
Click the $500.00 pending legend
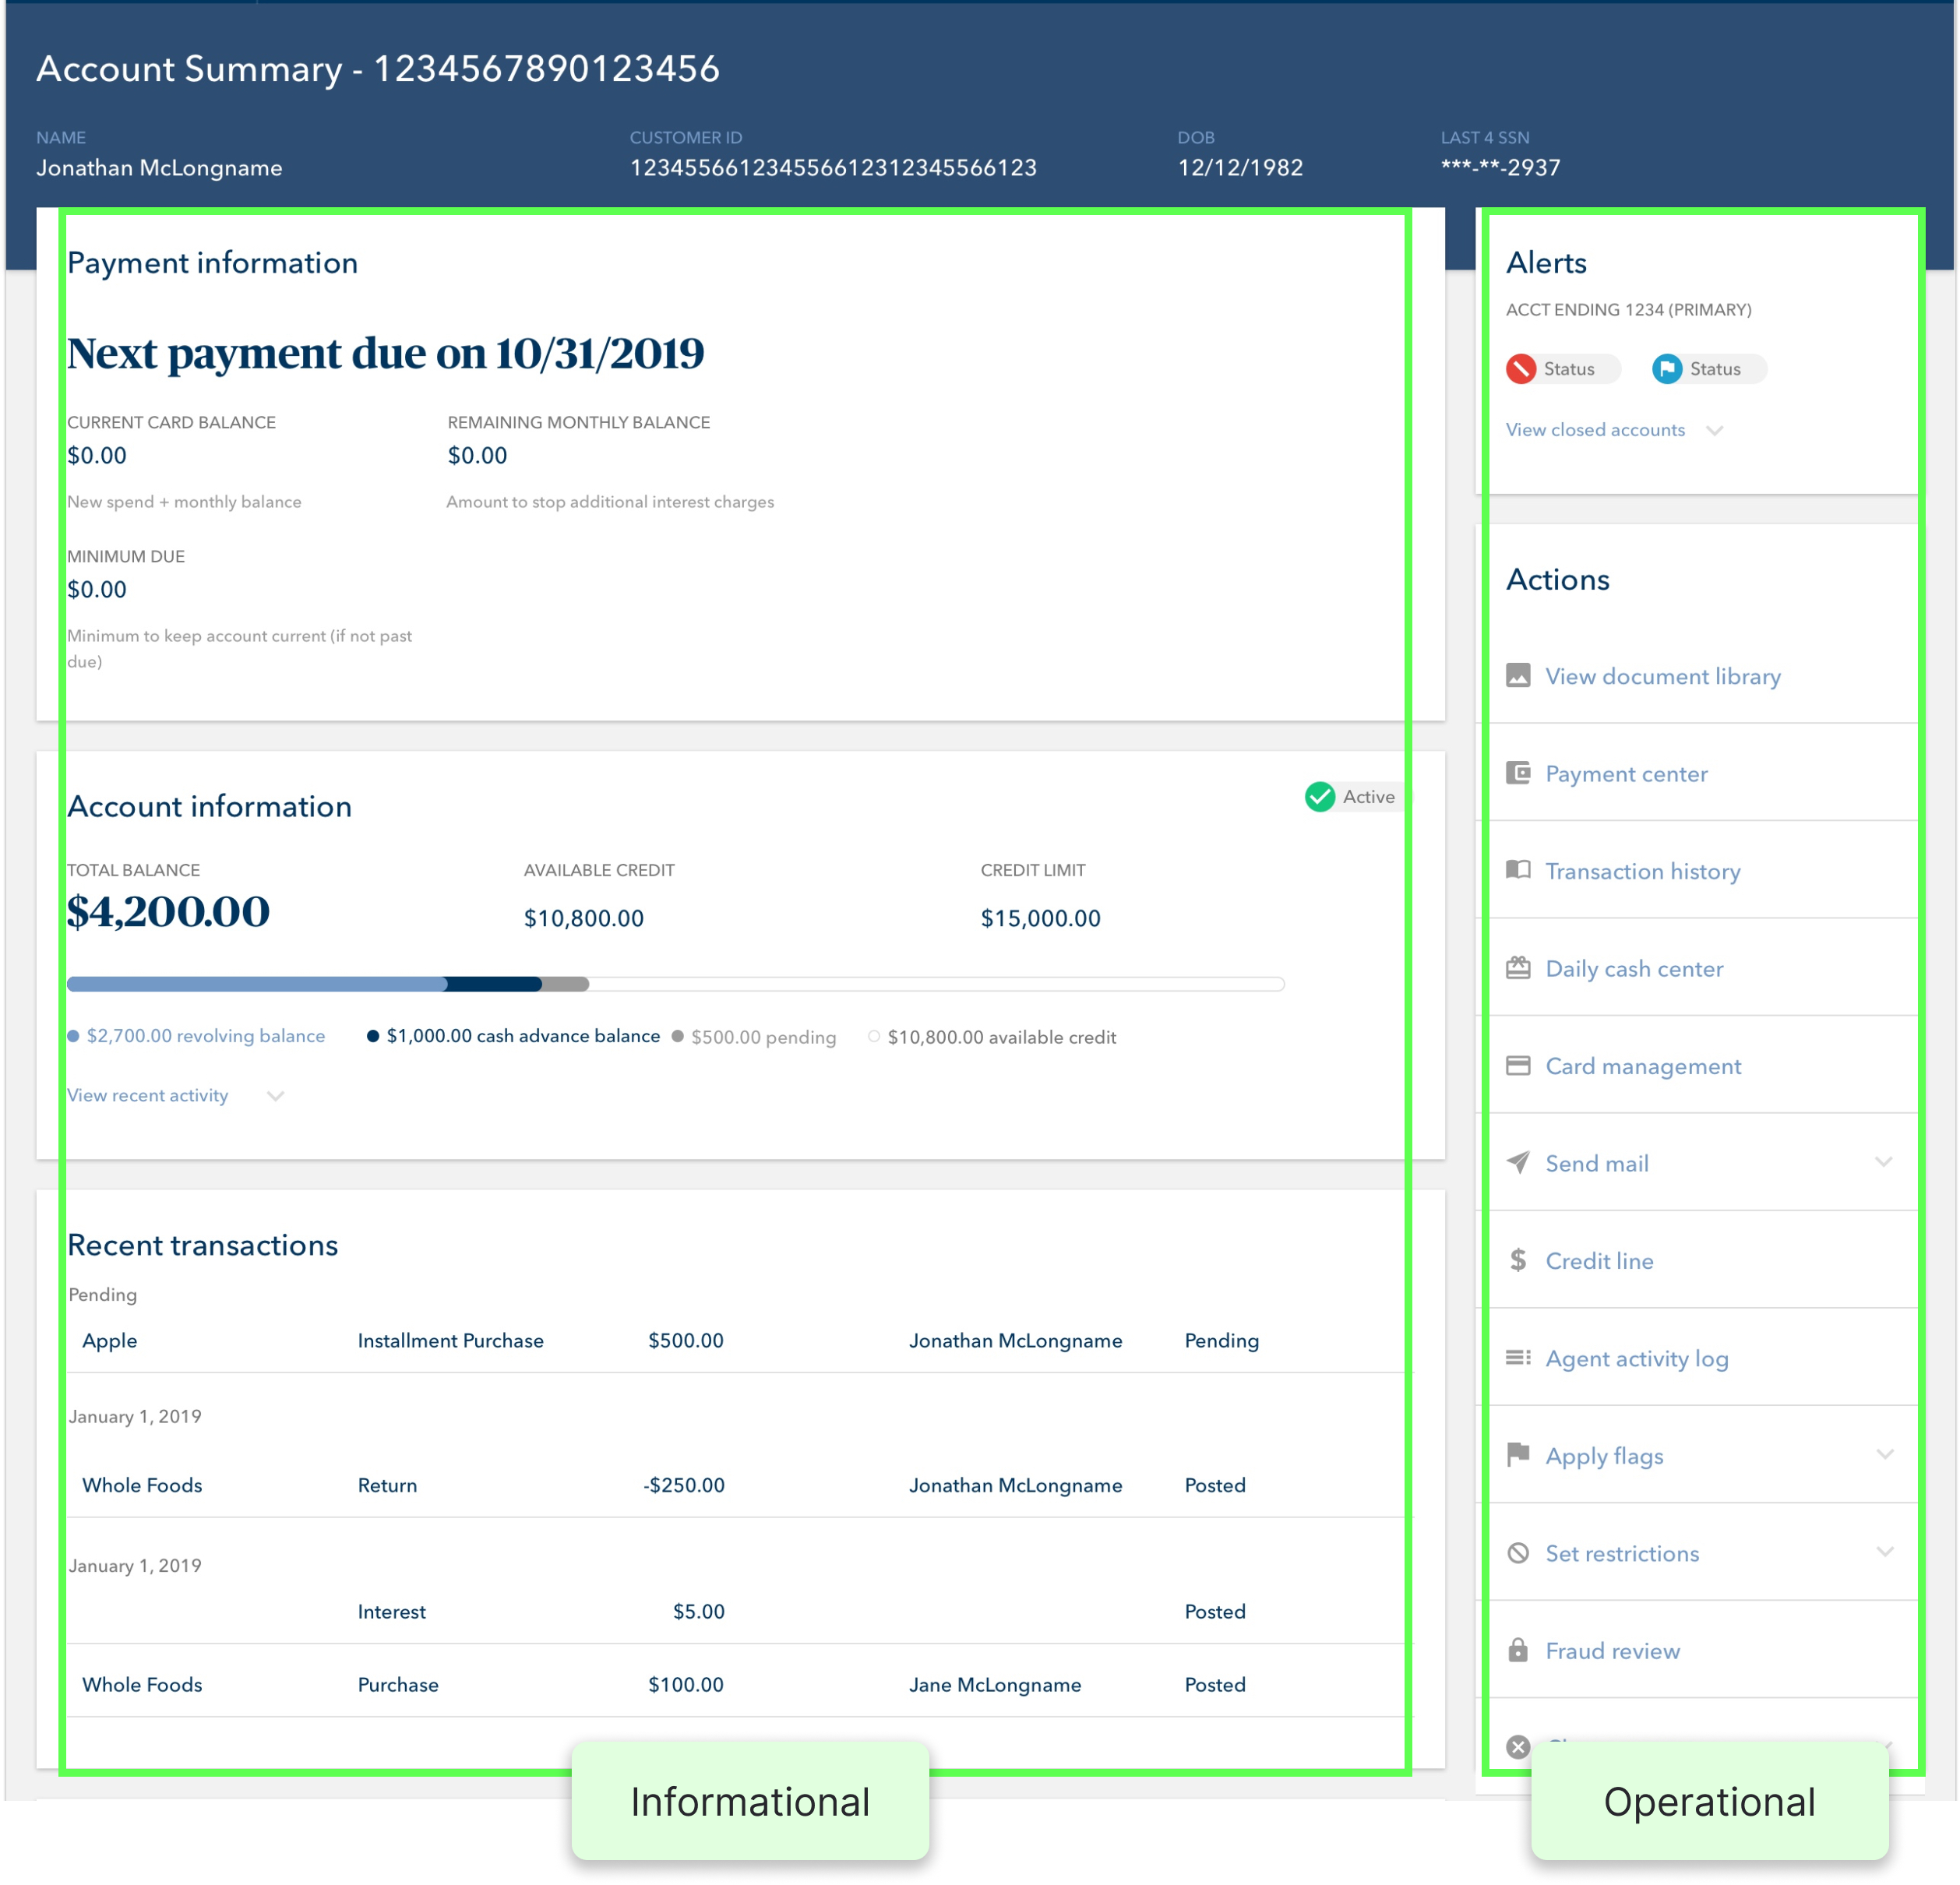click(x=754, y=1037)
